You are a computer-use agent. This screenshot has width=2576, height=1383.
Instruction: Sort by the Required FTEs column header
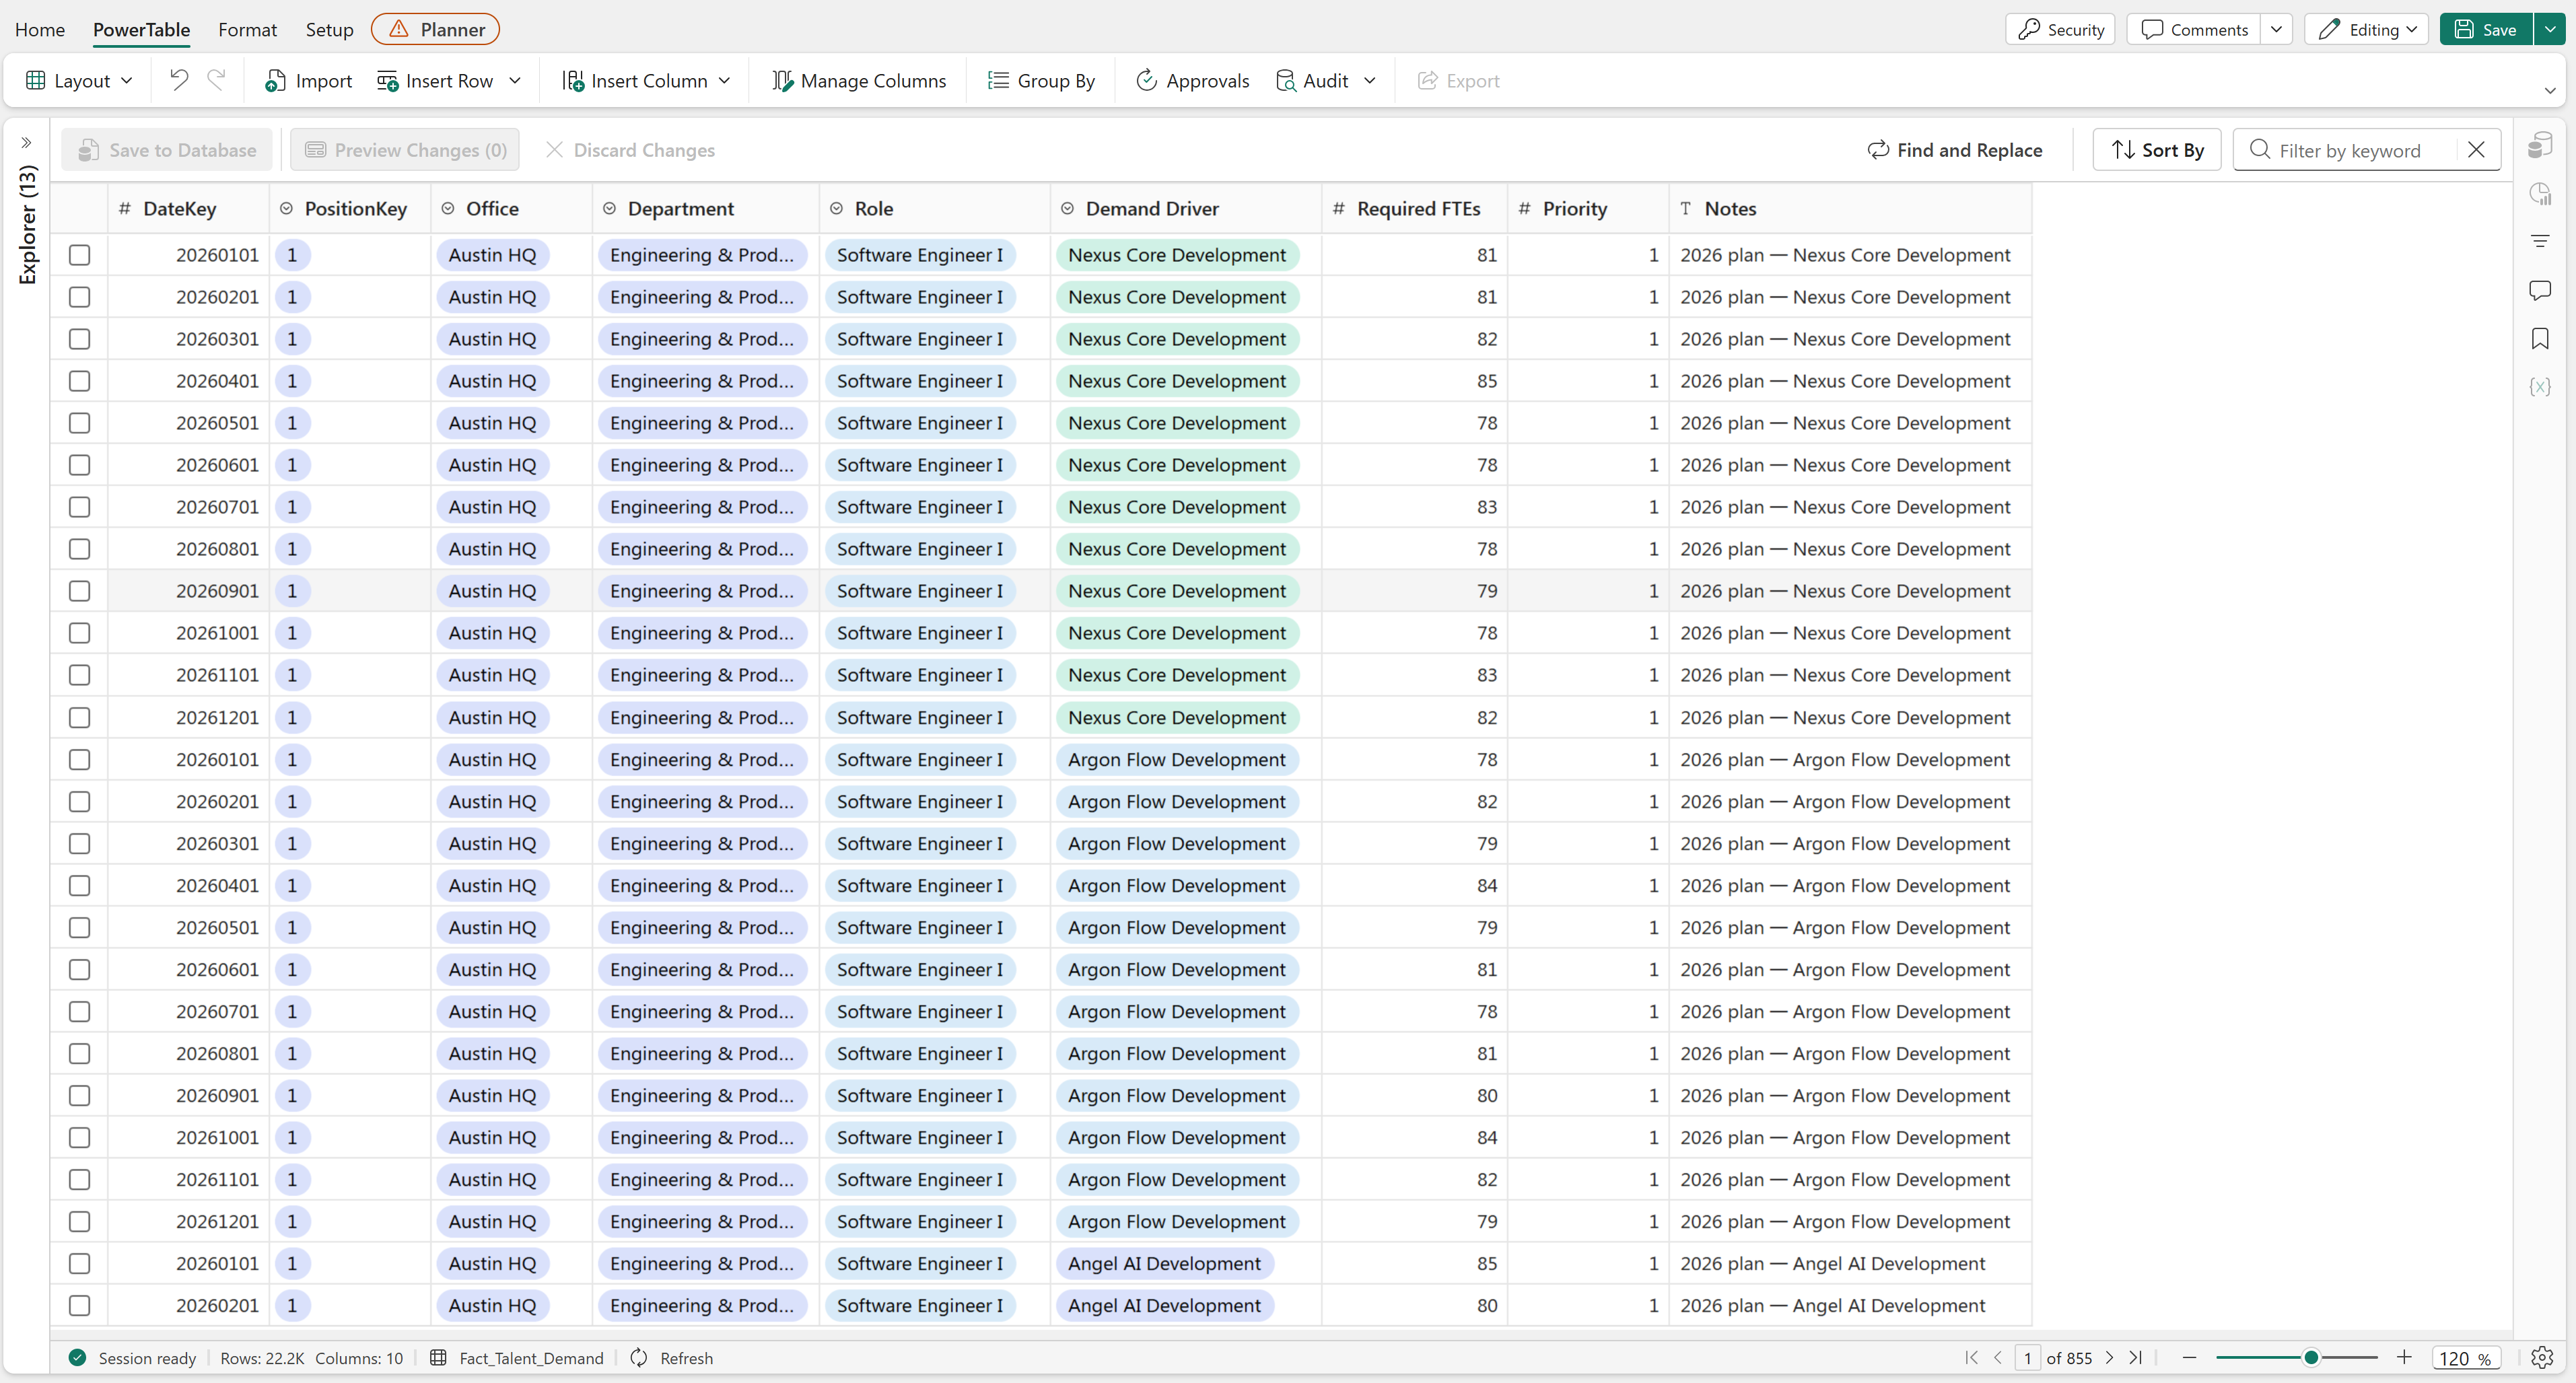click(x=1414, y=208)
